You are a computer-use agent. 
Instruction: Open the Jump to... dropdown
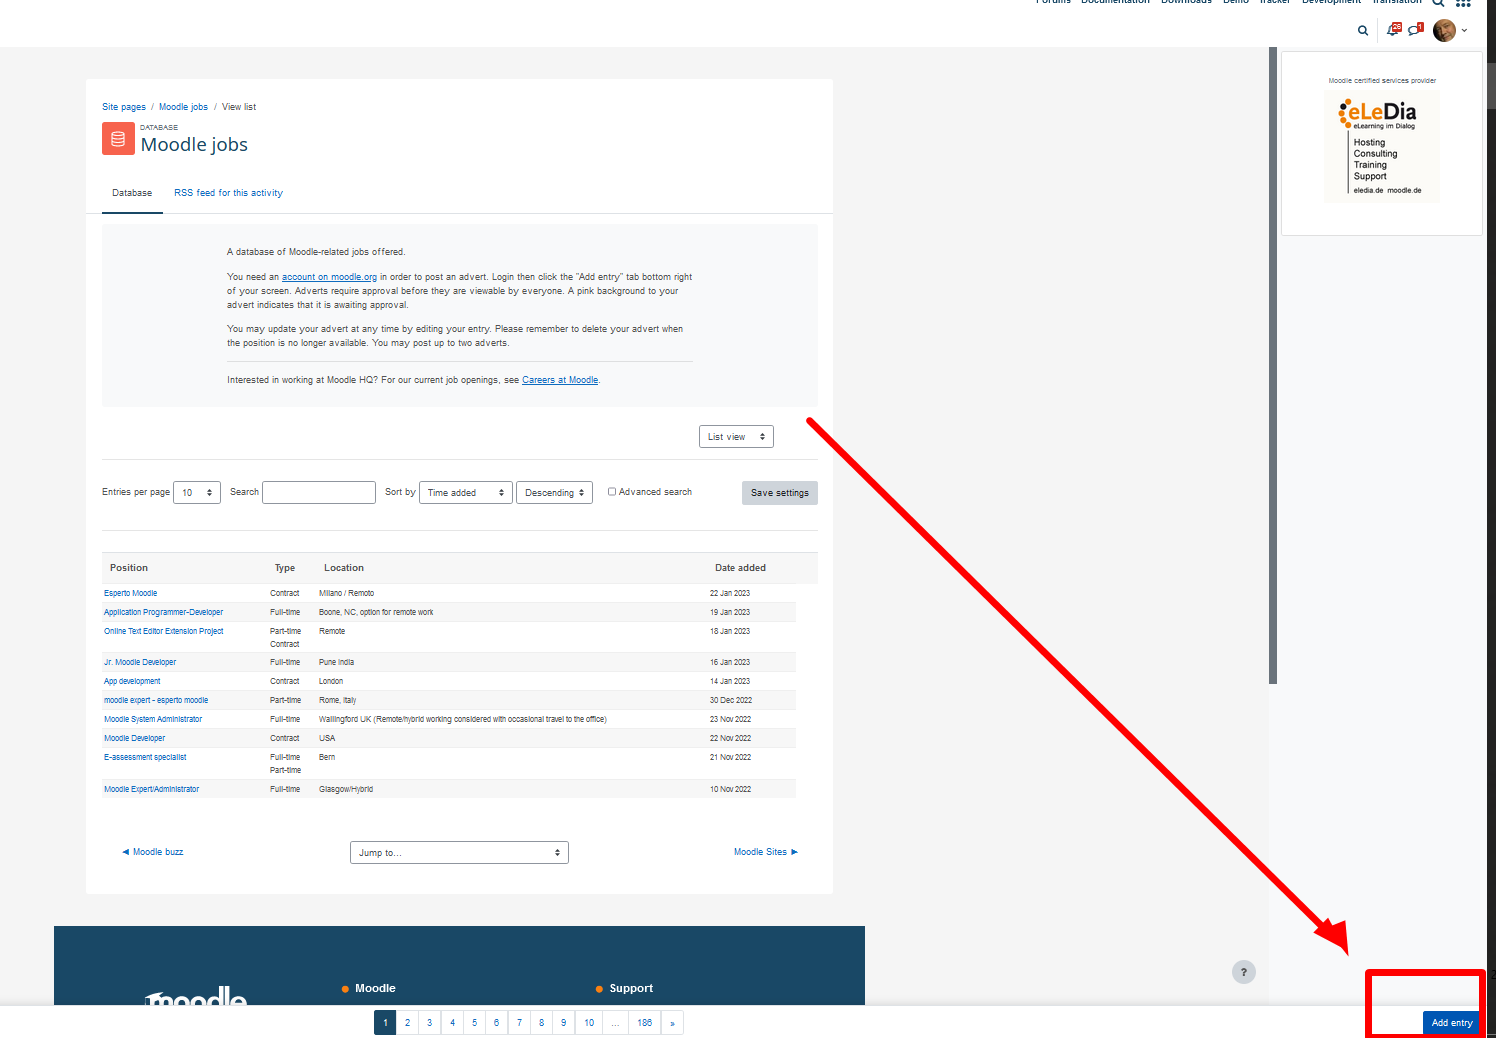point(459,852)
